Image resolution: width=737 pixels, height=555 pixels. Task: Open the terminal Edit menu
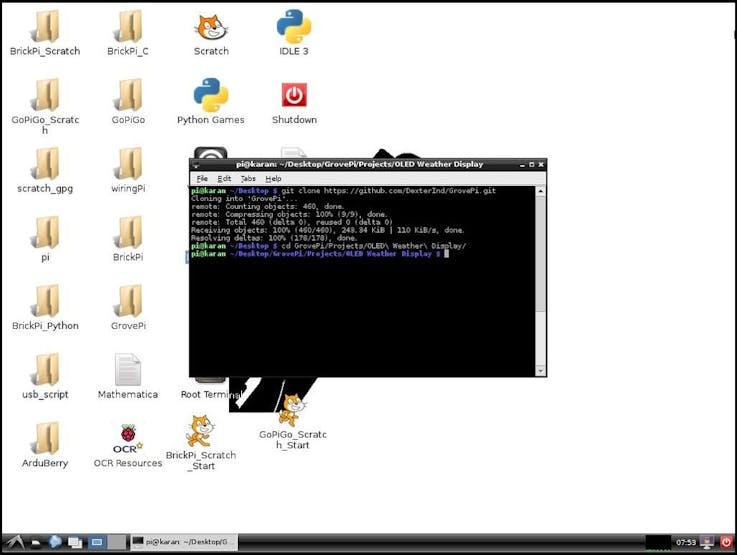pyautogui.click(x=224, y=179)
